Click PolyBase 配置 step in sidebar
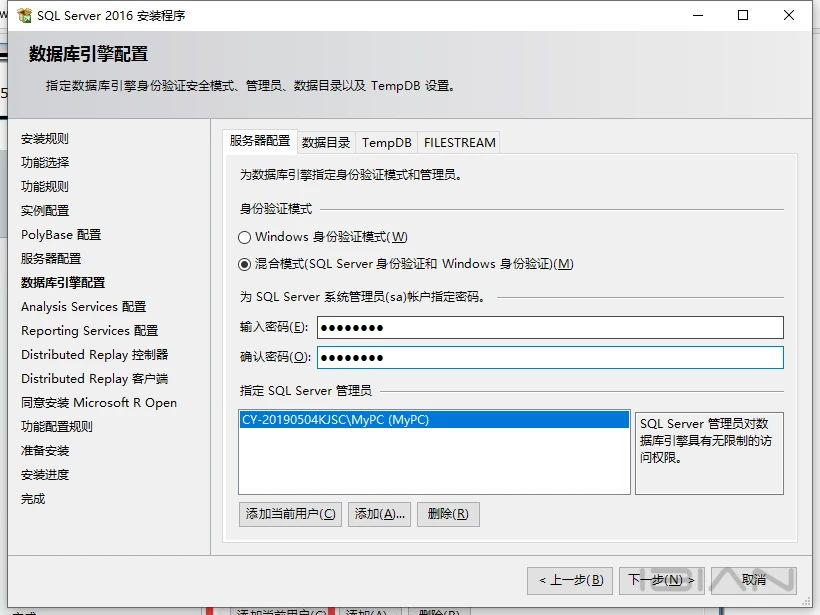The width and height of the screenshot is (820, 615). click(x=61, y=235)
